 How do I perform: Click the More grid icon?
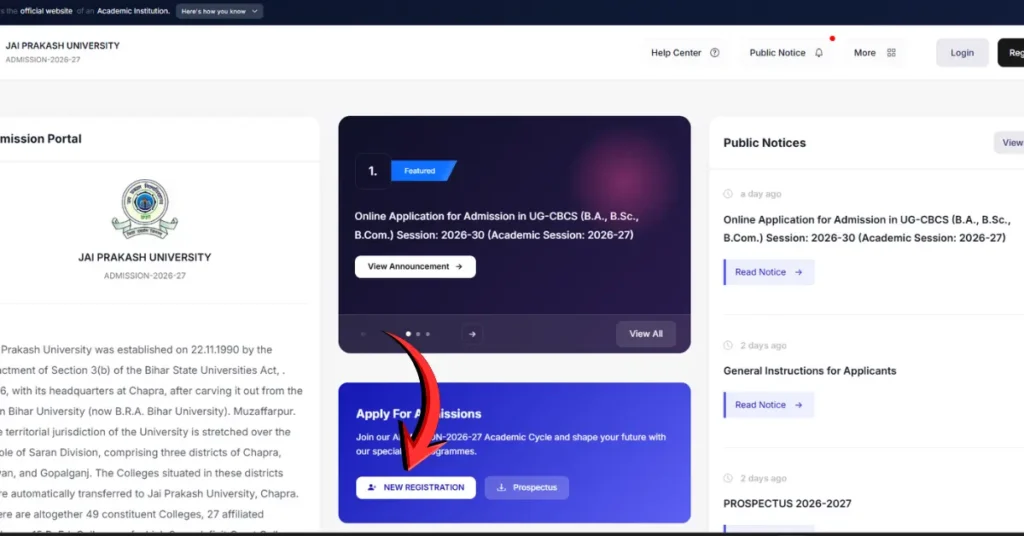(891, 53)
